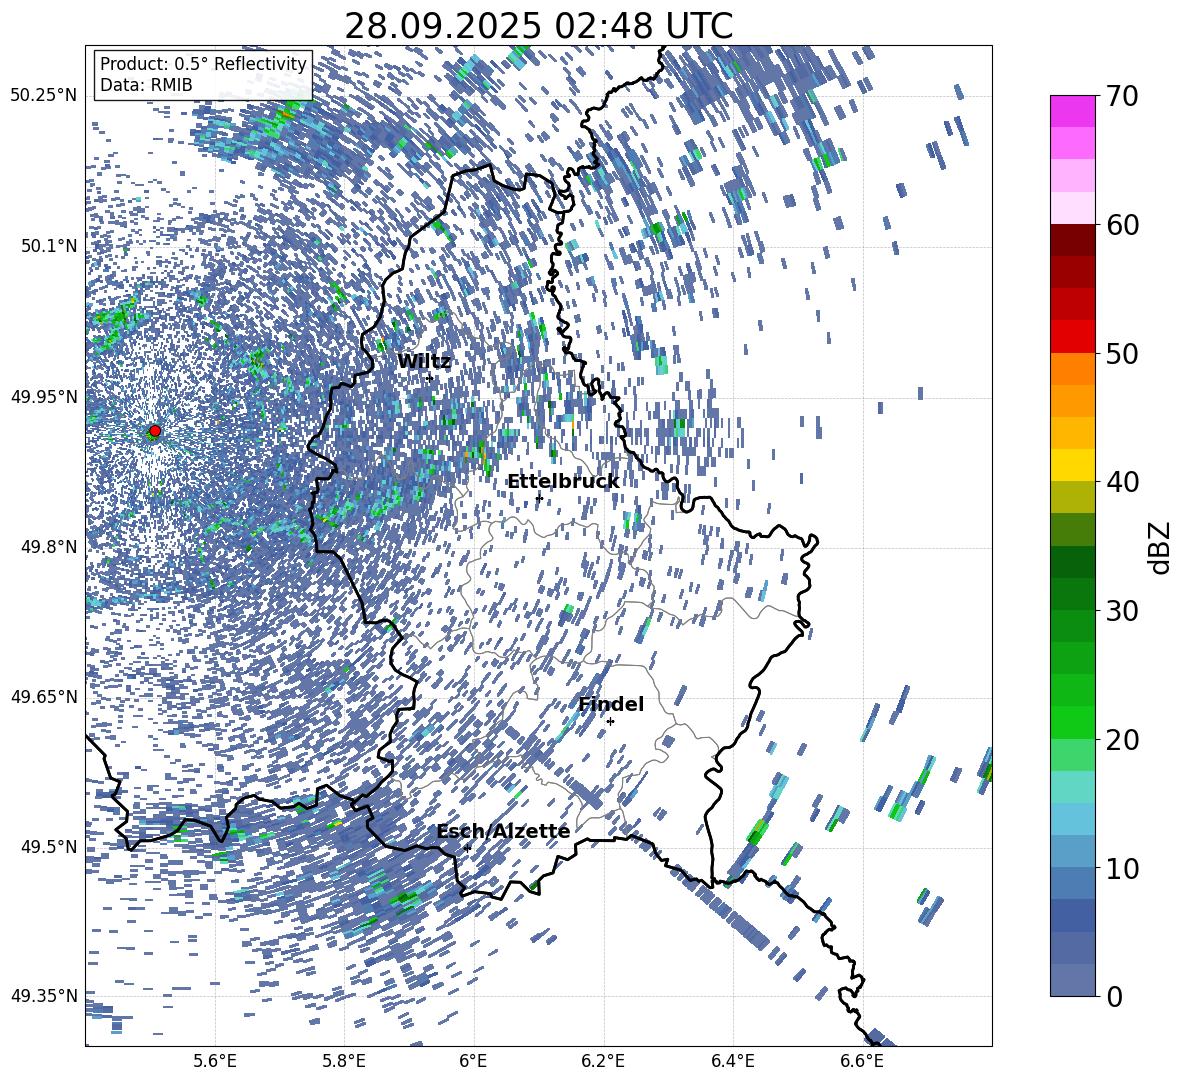Click the yellow swatch just above 40
Viewport: 1184px width, 1081px height.
coord(1072,465)
